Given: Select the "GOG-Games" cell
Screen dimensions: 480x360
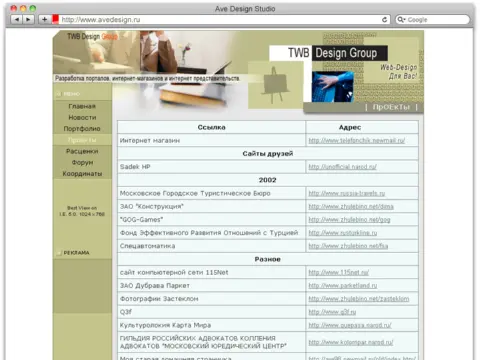Looking at the screenshot, I should click(211, 220).
